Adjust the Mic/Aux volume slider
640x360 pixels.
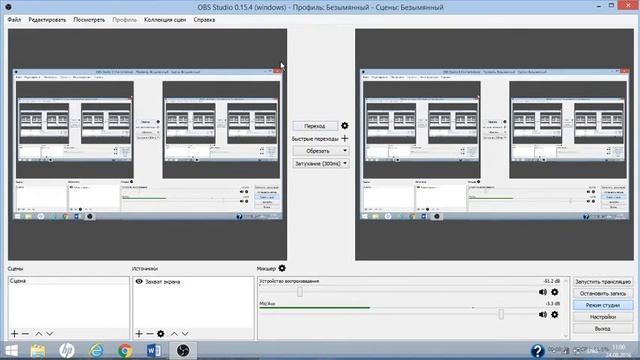[501, 314]
